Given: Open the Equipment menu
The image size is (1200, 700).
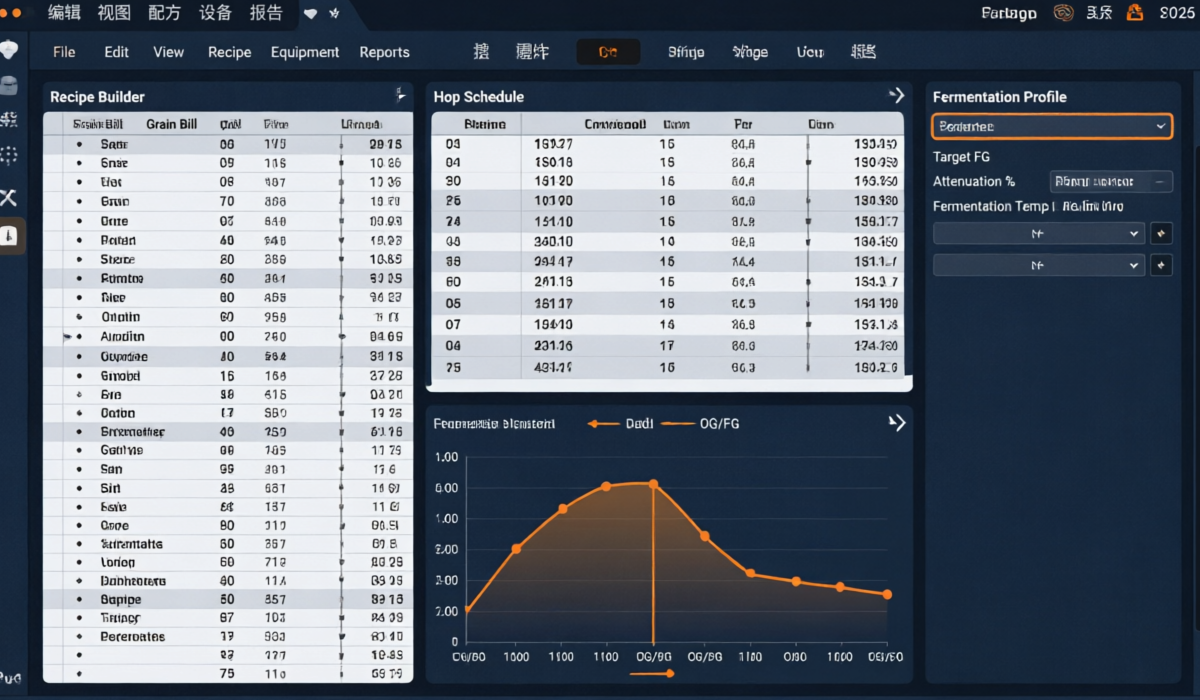Looking at the screenshot, I should coord(305,52).
